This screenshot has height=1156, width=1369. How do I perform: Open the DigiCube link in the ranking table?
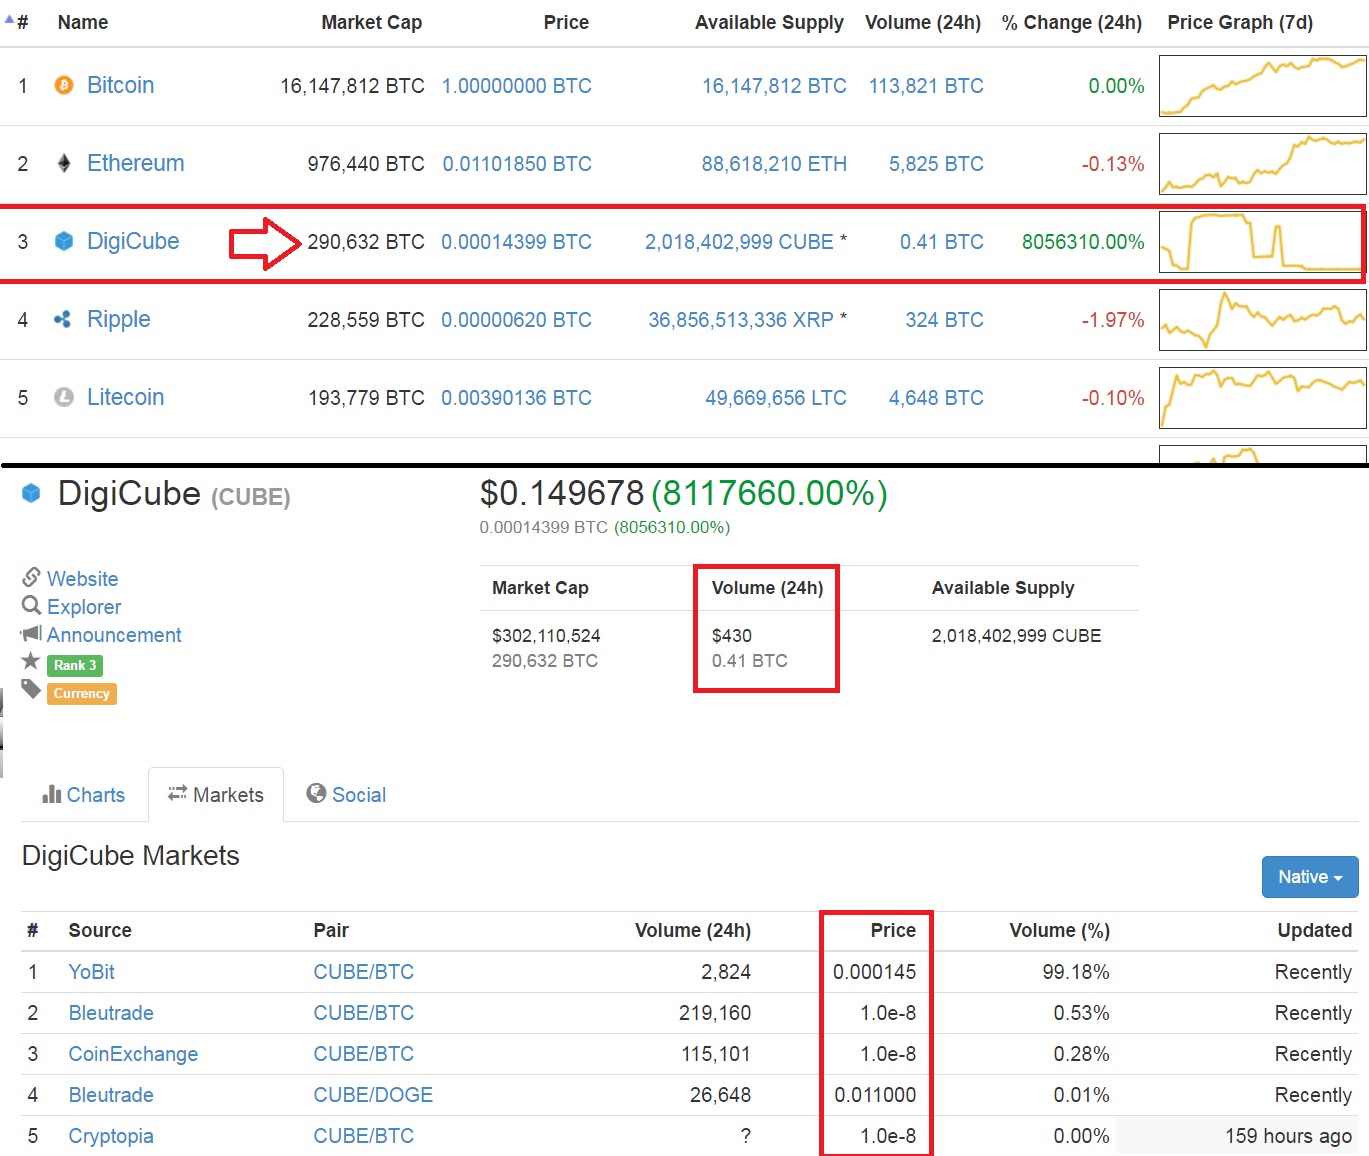point(133,241)
